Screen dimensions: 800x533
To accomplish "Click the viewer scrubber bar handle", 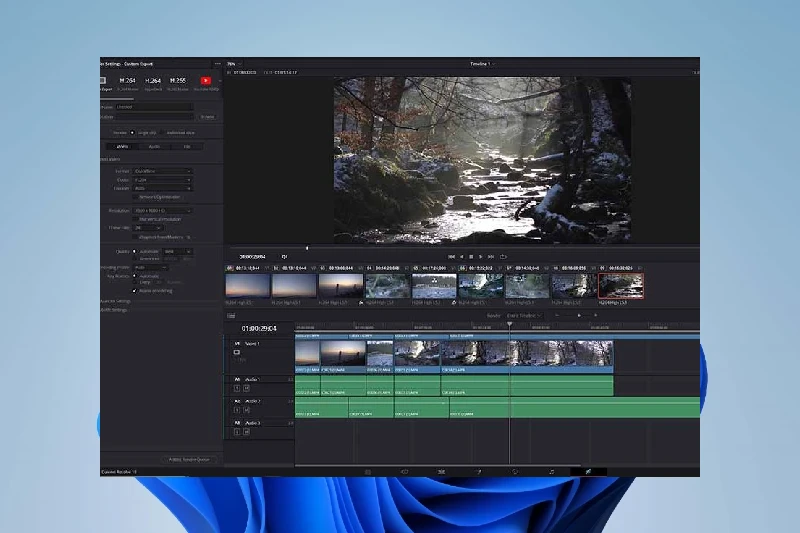I will (307, 248).
